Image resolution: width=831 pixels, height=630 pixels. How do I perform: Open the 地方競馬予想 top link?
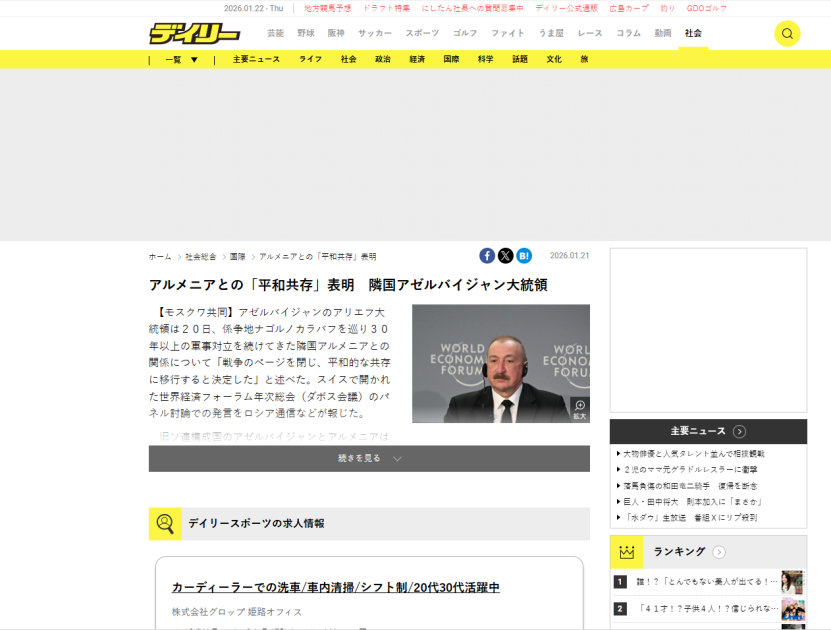328,8
